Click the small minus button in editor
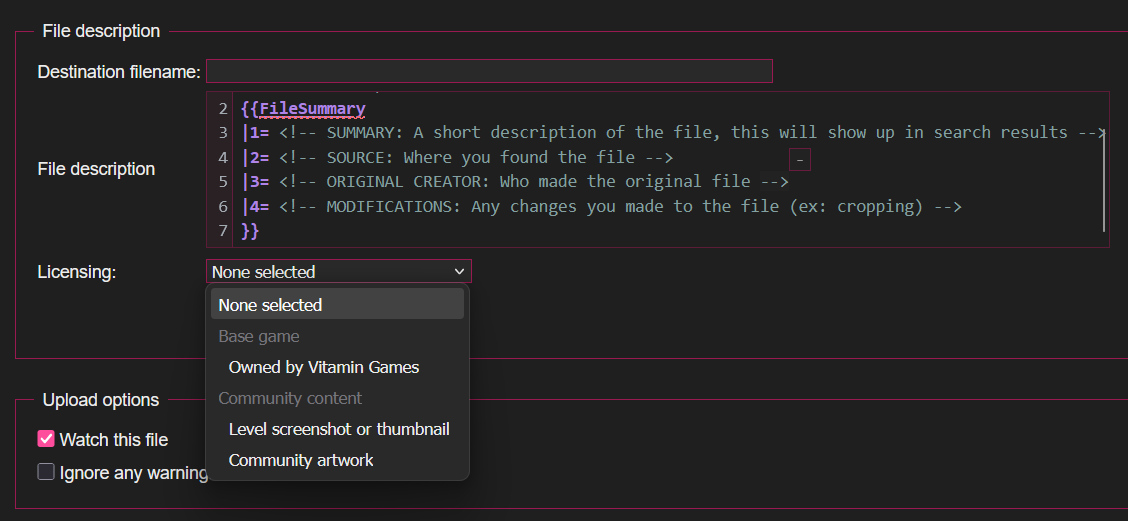The image size is (1128, 521). 799,160
